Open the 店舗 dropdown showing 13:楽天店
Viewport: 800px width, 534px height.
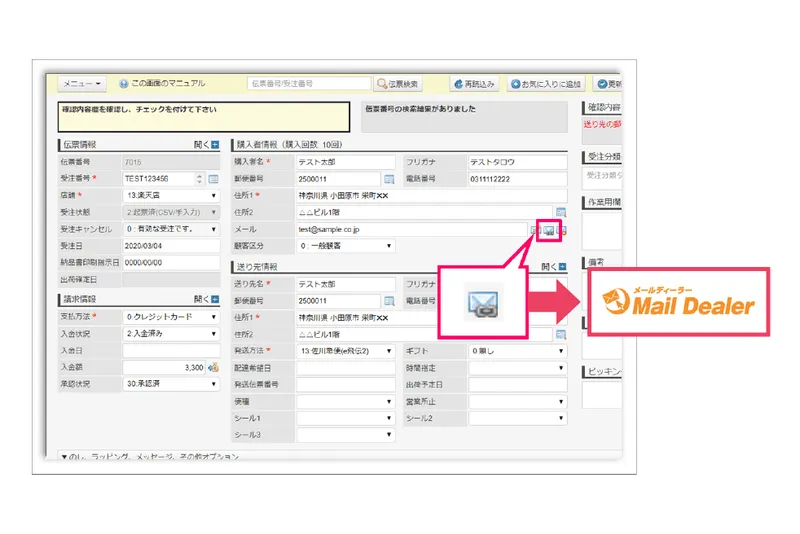tap(171, 195)
